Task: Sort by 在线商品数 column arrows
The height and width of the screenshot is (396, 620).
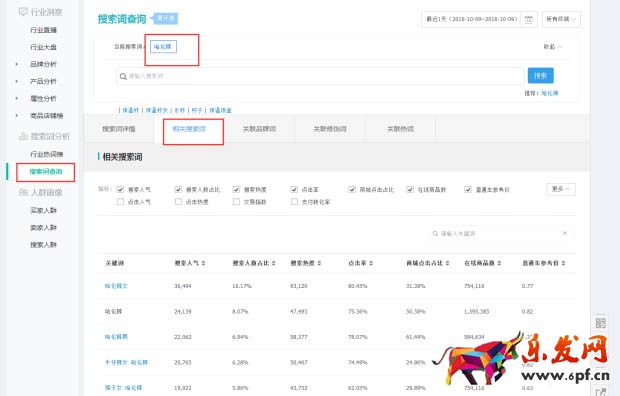Action: point(499,263)
